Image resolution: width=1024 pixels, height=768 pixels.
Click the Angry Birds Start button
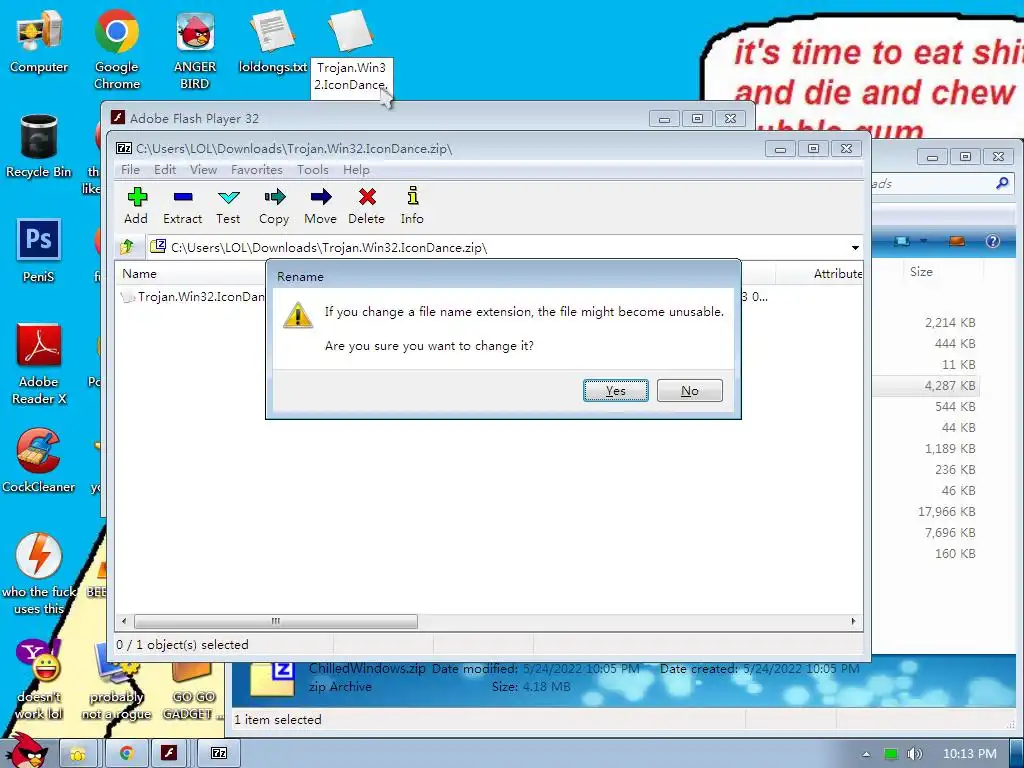pyautogui.click(x=26, y=751)
